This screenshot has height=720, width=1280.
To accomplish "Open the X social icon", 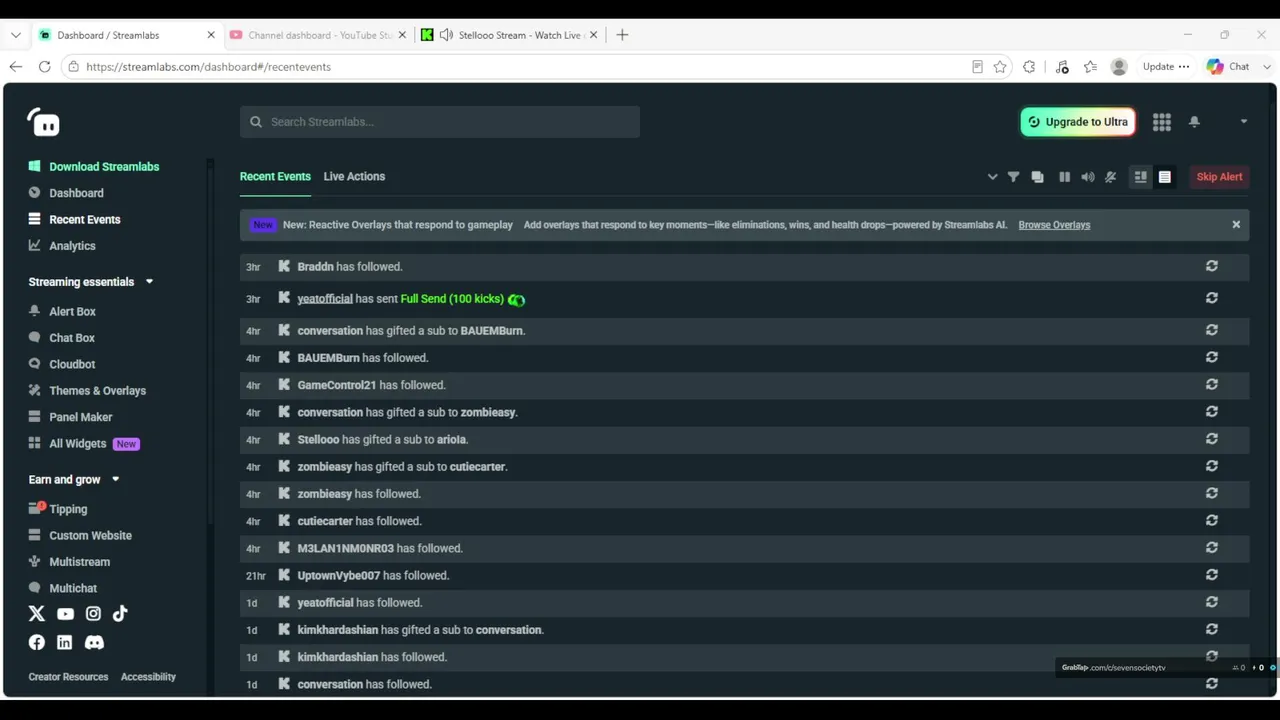I will point(37,614).
